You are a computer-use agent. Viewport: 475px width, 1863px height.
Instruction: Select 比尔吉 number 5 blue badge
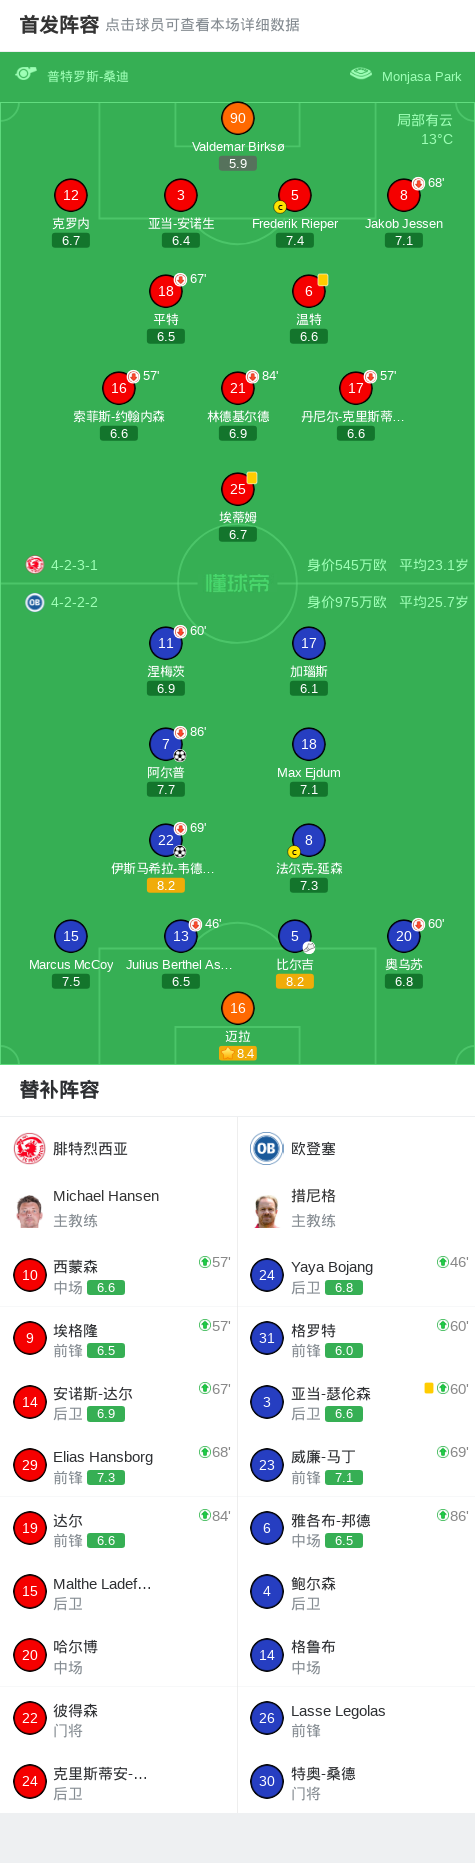click(295, 936)
